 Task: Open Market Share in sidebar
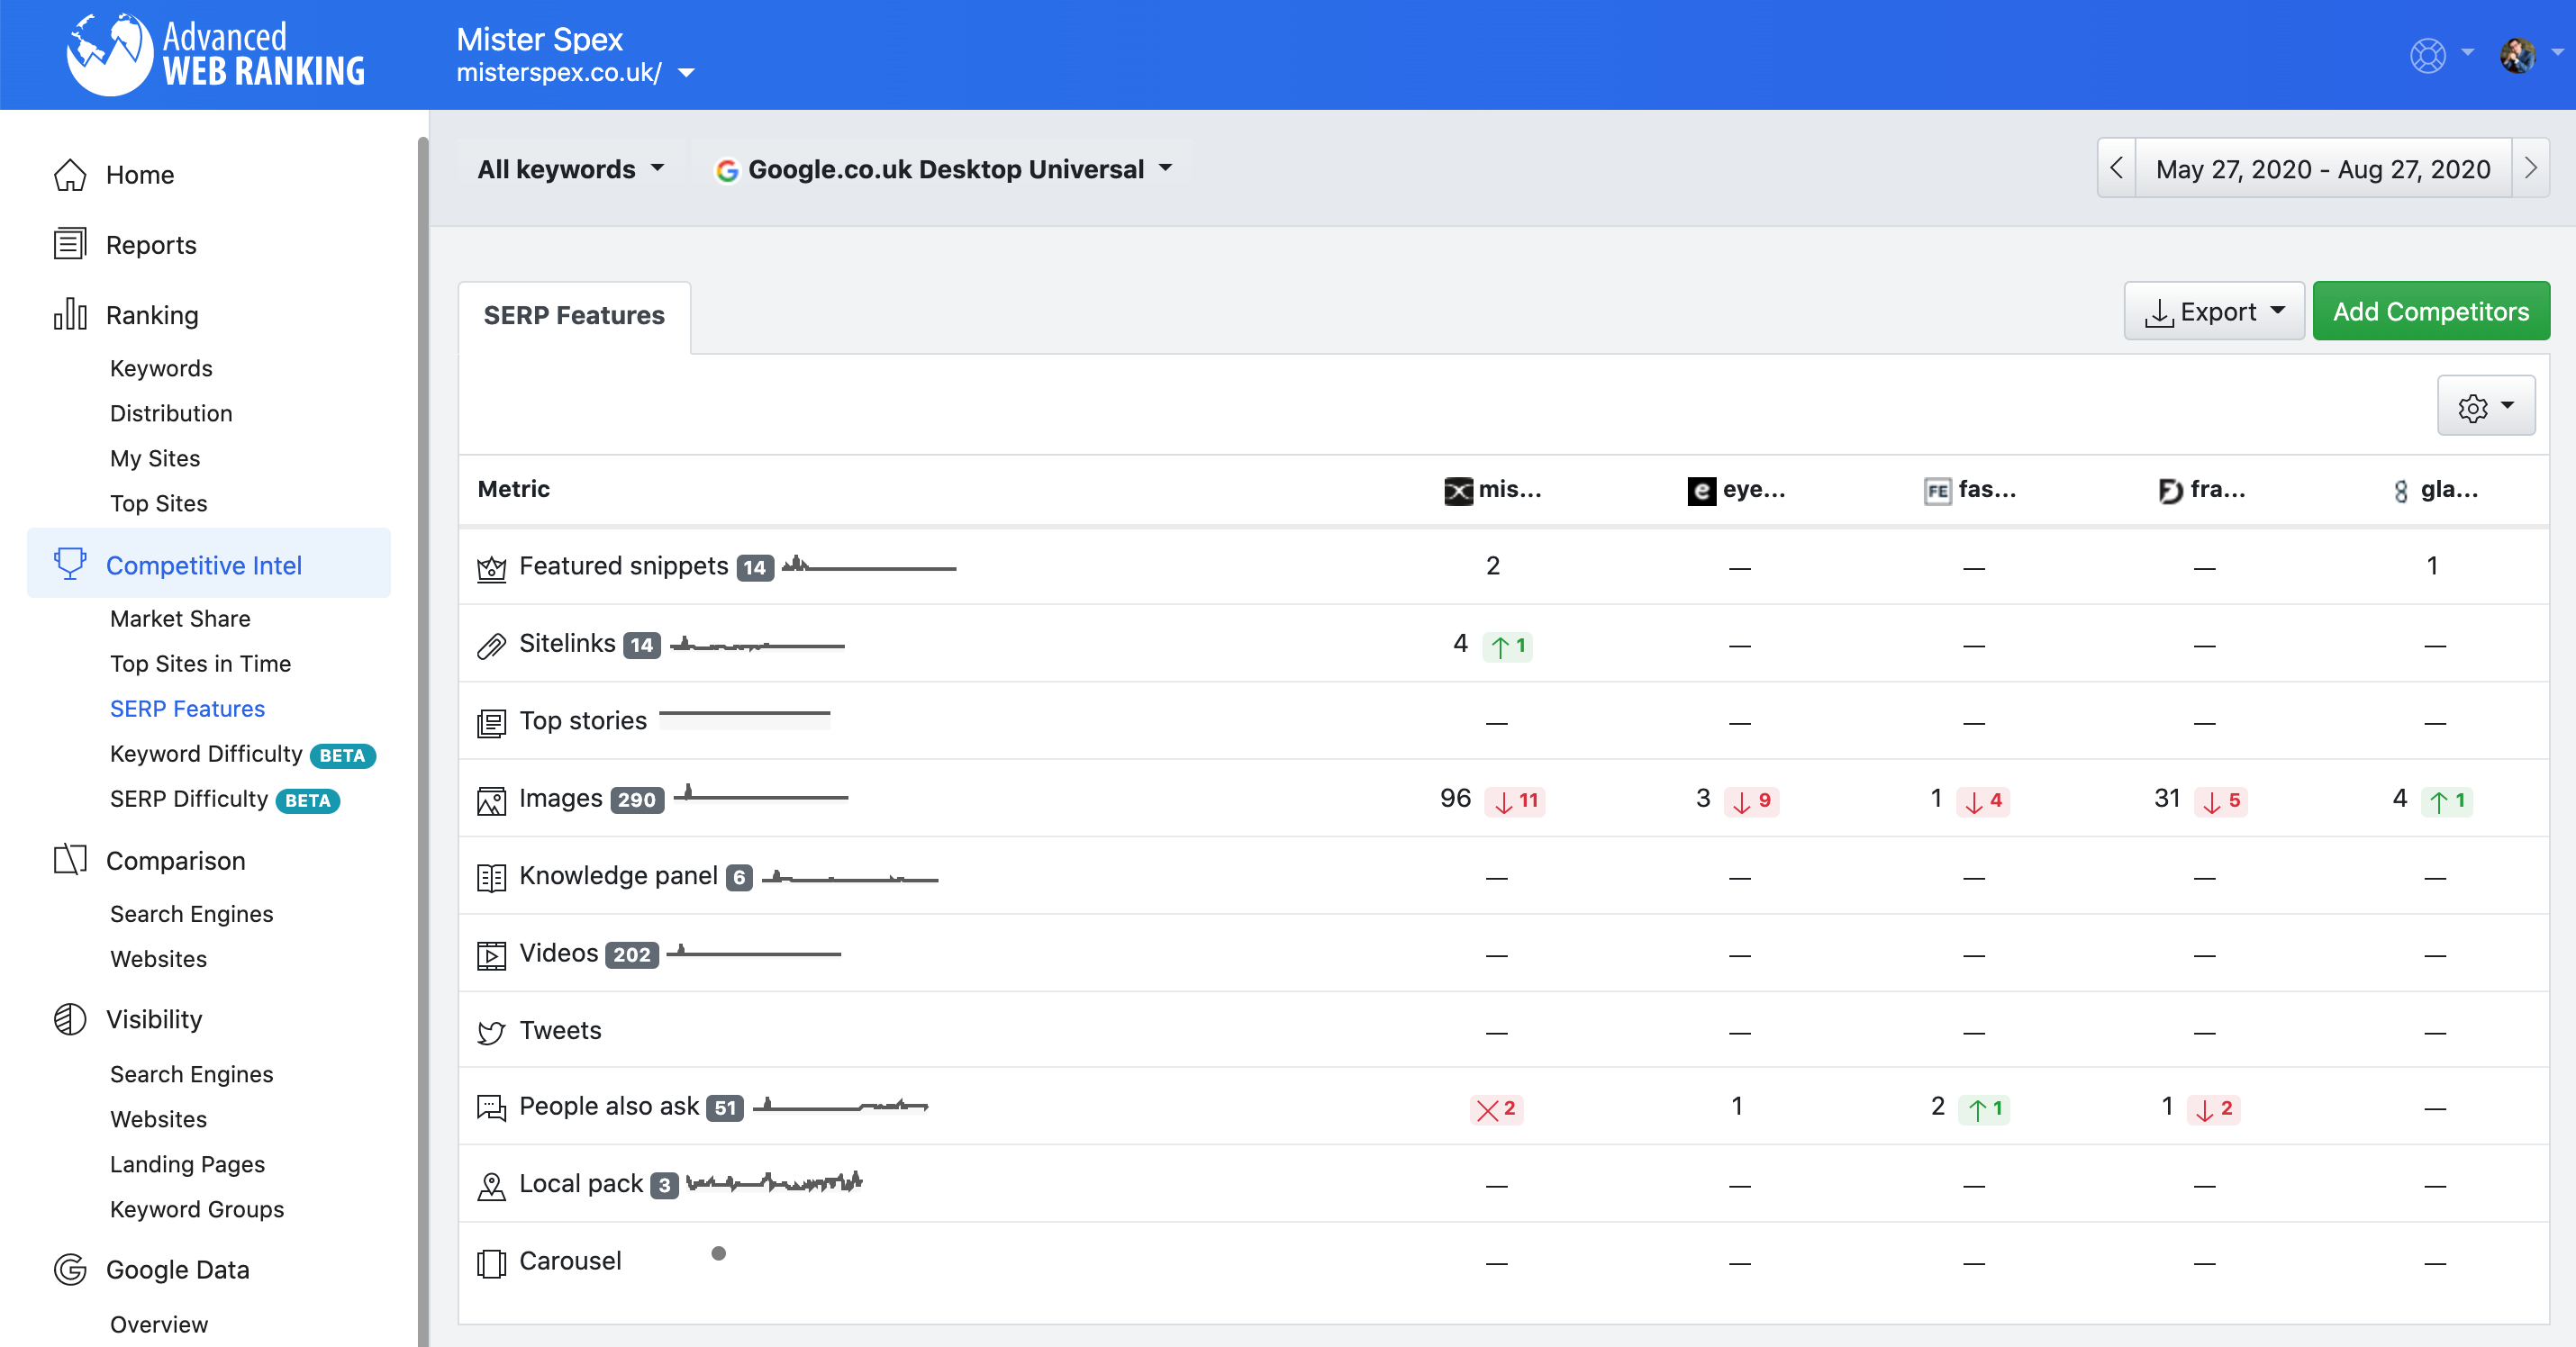180,618
